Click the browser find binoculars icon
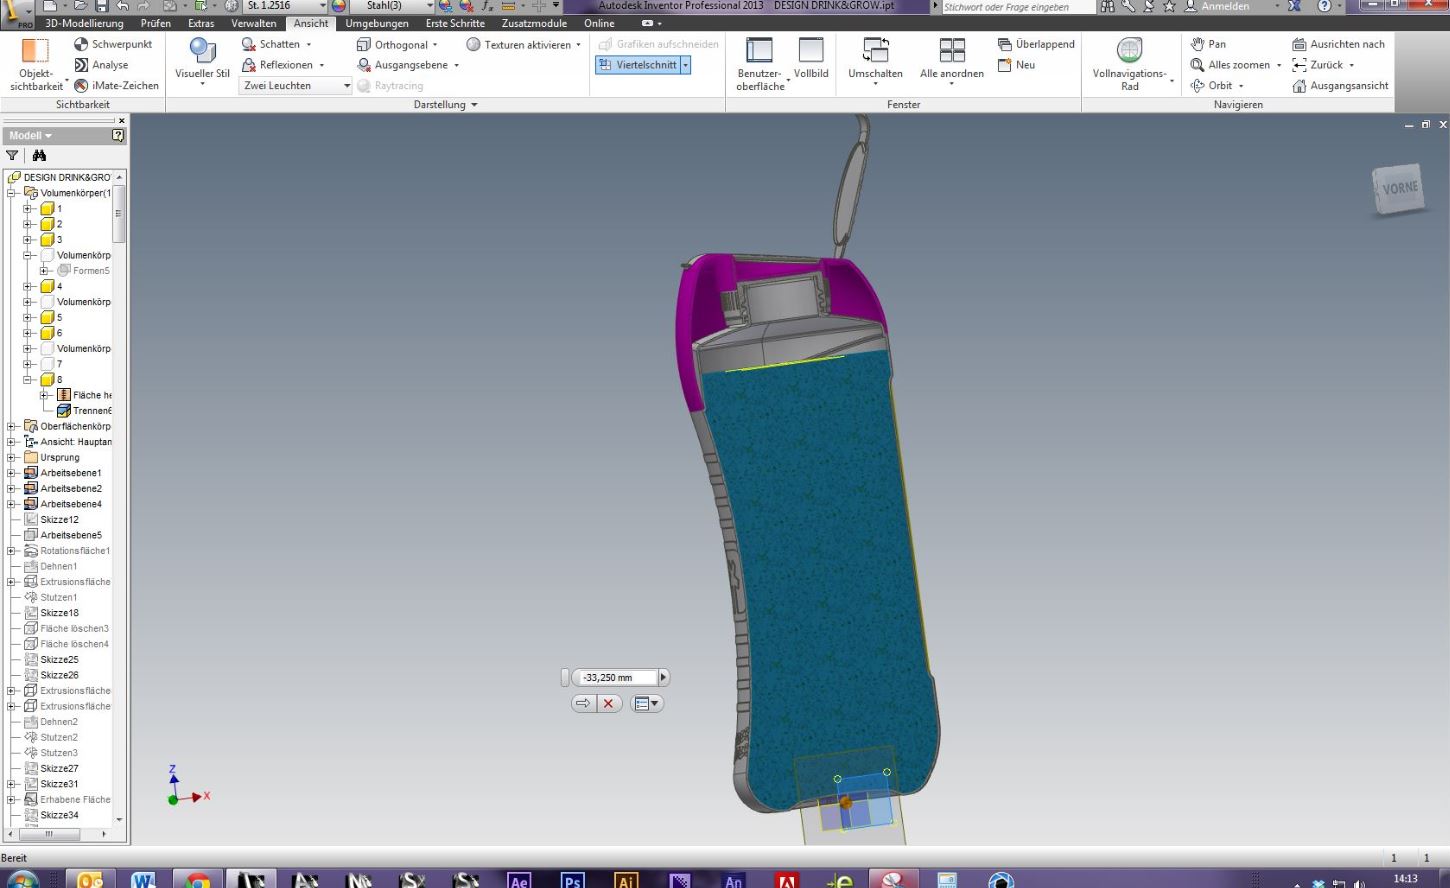Image resolution: width=1450 pixels, height=888 pixels. [39, 155]
